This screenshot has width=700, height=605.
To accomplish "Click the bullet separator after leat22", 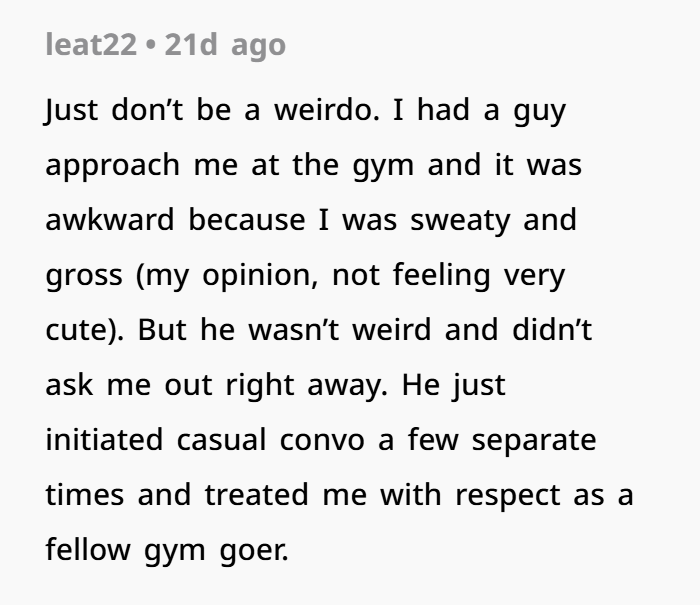I will click(151, 46).
